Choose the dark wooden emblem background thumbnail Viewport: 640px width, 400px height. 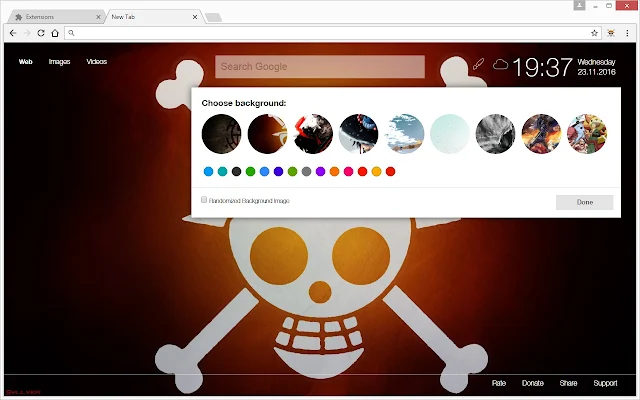[221, 134]
